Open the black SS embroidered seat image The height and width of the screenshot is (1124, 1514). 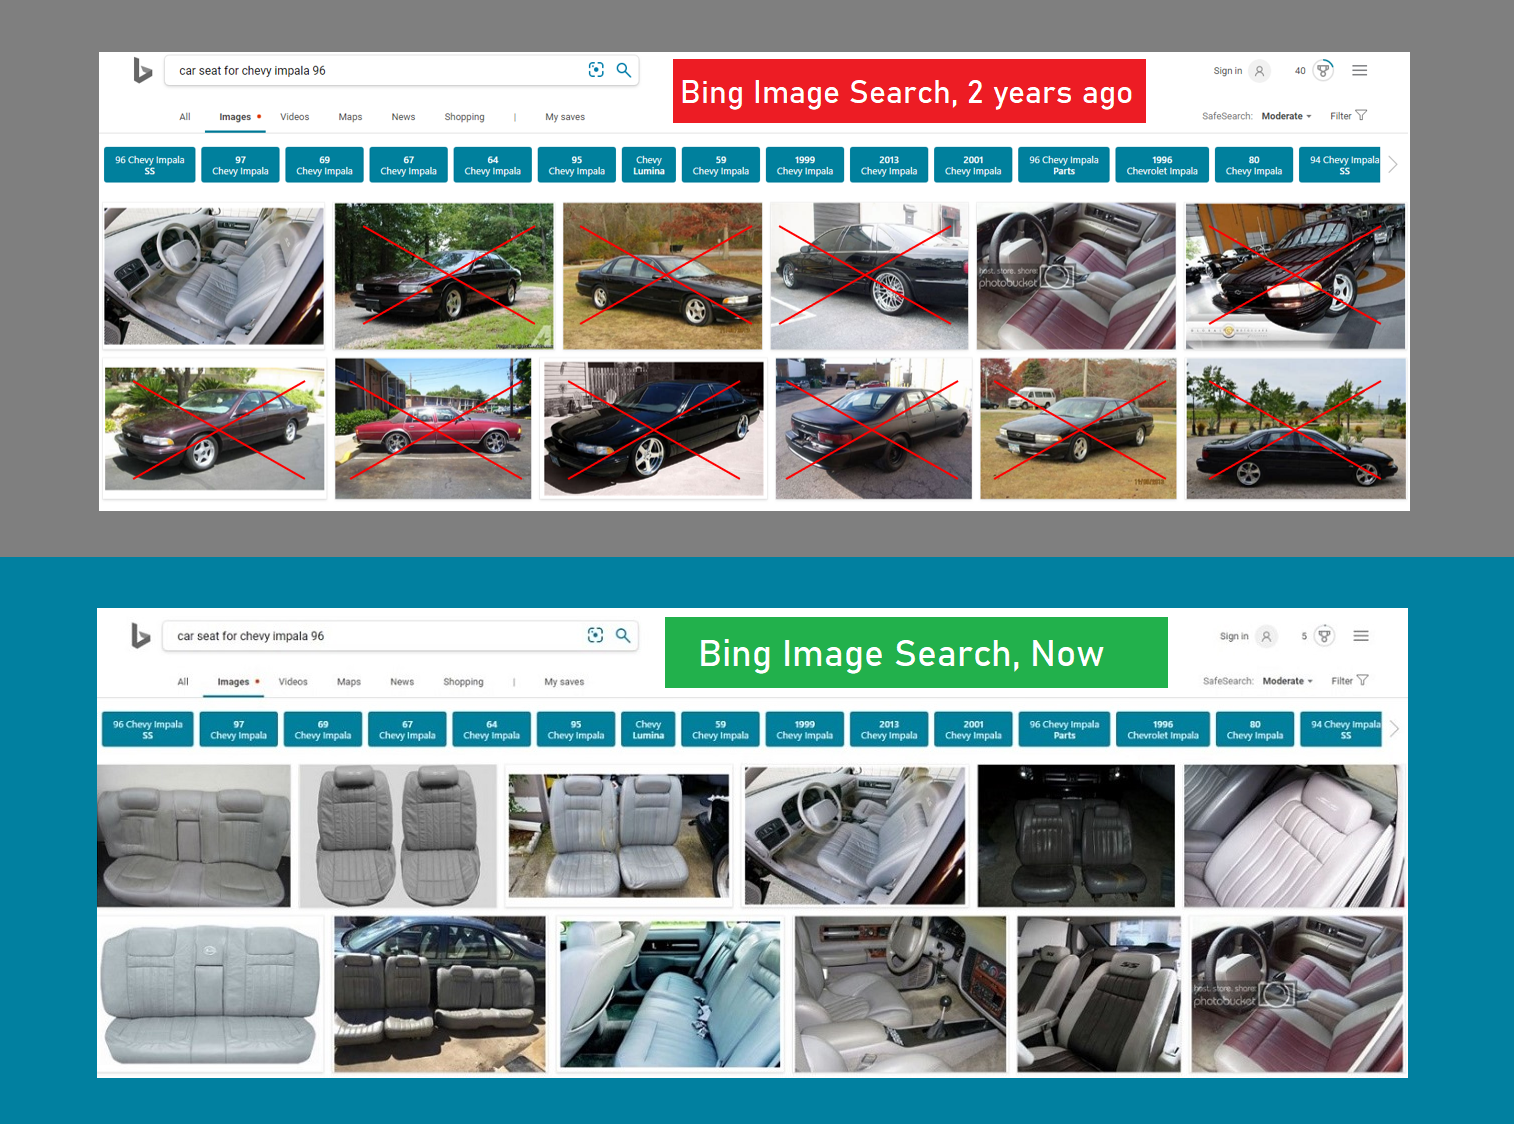(x=1099, y=994)
